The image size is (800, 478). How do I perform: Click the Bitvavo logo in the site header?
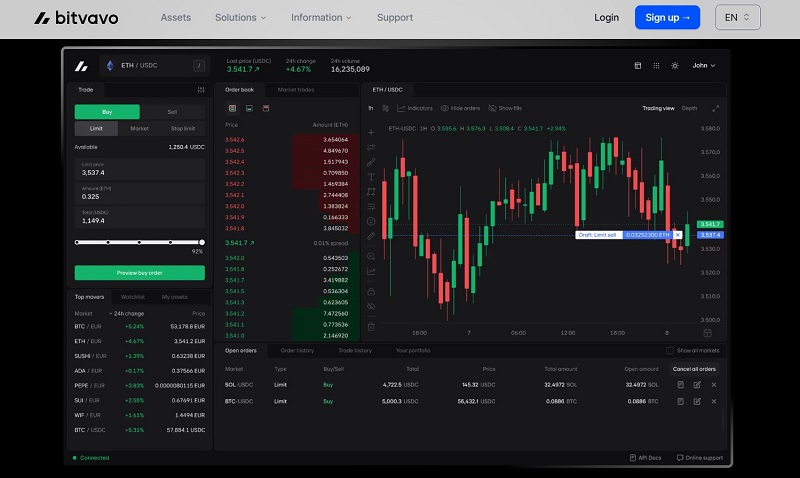tap(76, 18)
